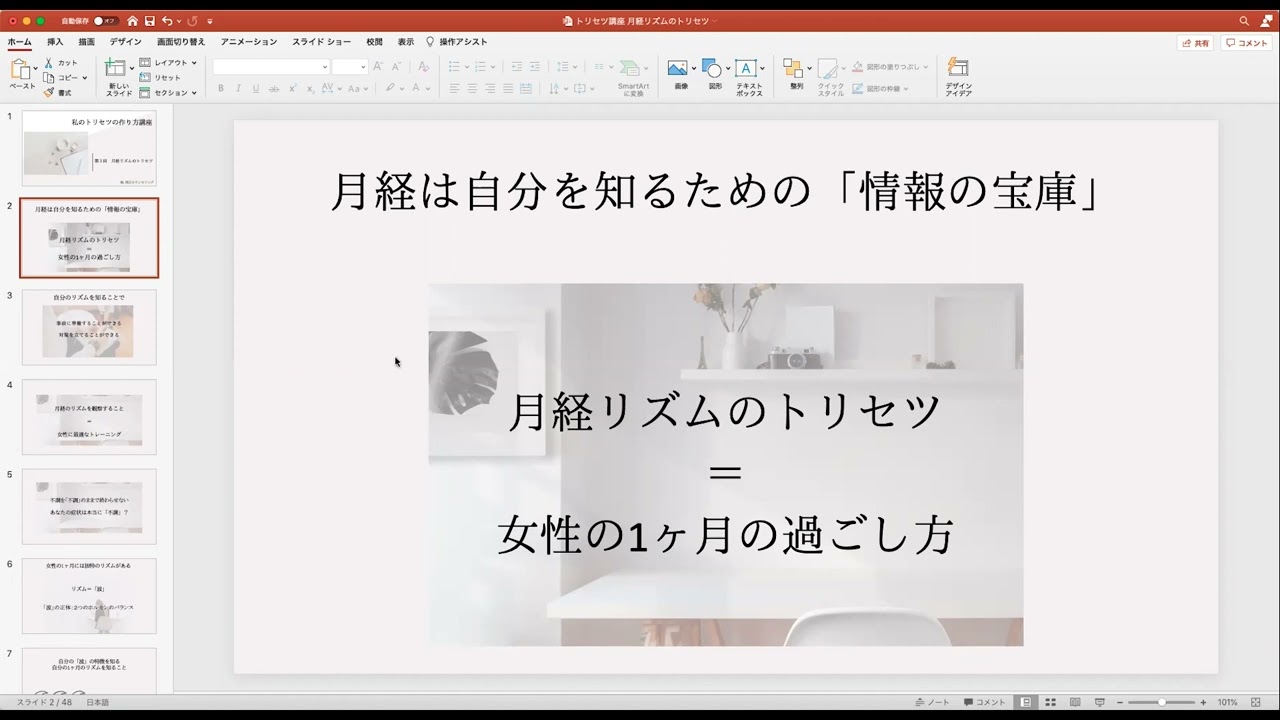This screenshot has height=720, width=1280.
Task: Toggle Strikethrough formatting
Action: pyautogui.click(x=273, y=88)
